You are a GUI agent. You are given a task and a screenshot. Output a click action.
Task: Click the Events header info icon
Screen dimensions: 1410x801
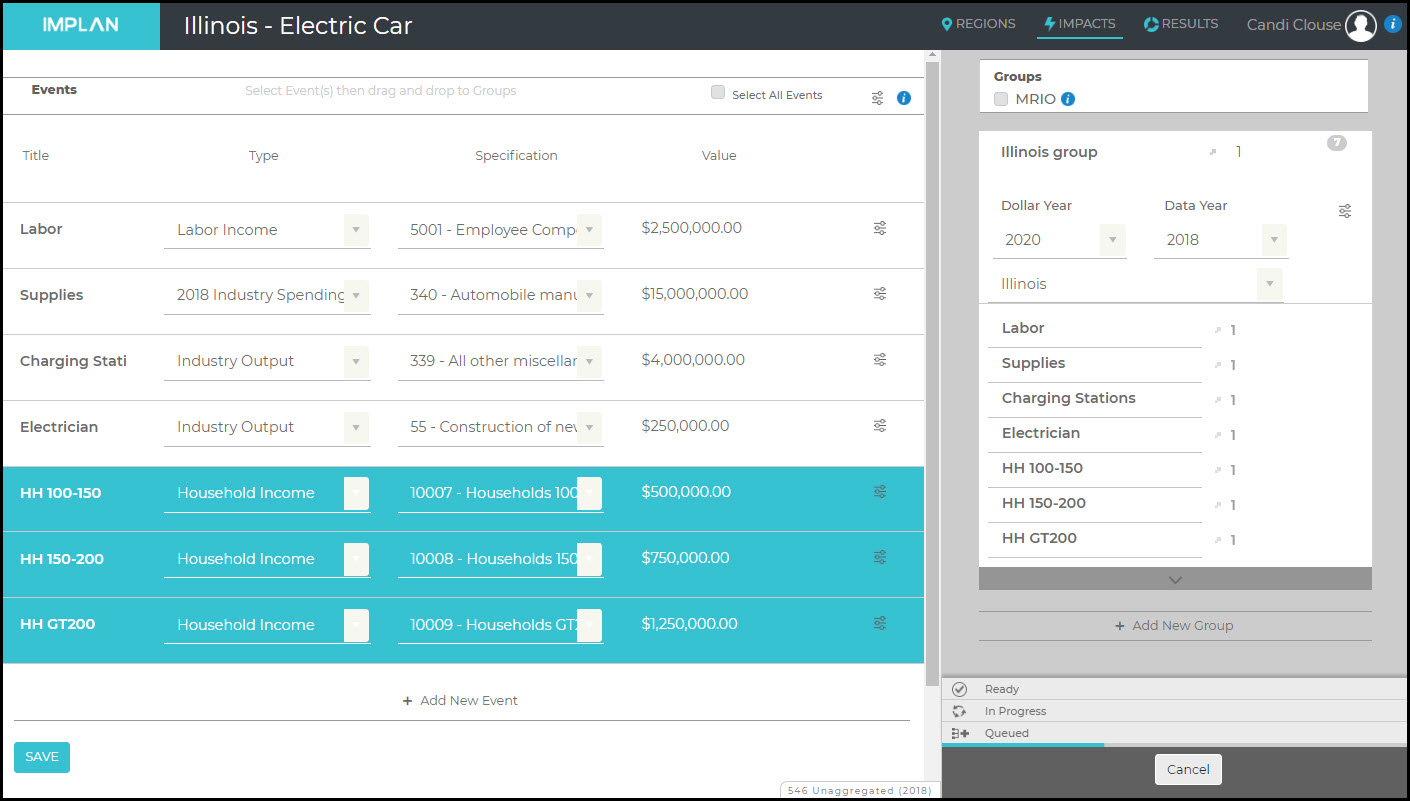point(904,98)
